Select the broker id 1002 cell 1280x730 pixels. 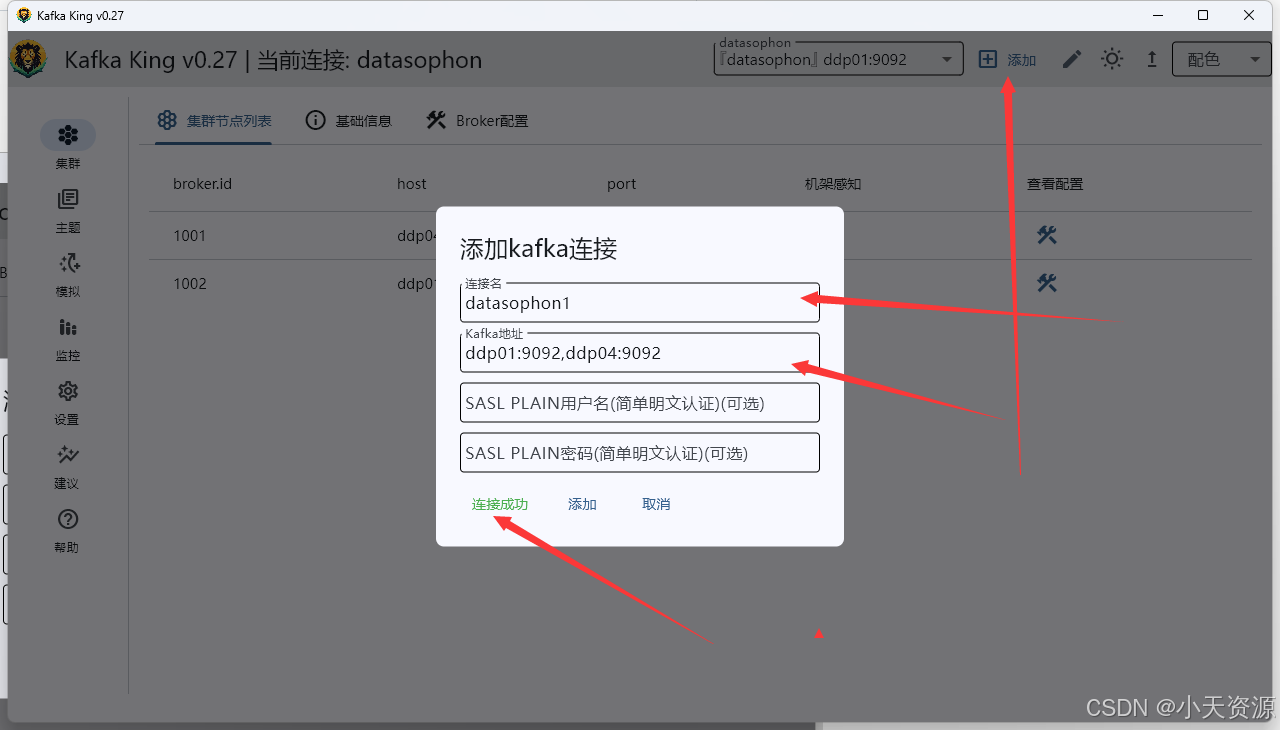pyautogui.click(x=190, y=284)
